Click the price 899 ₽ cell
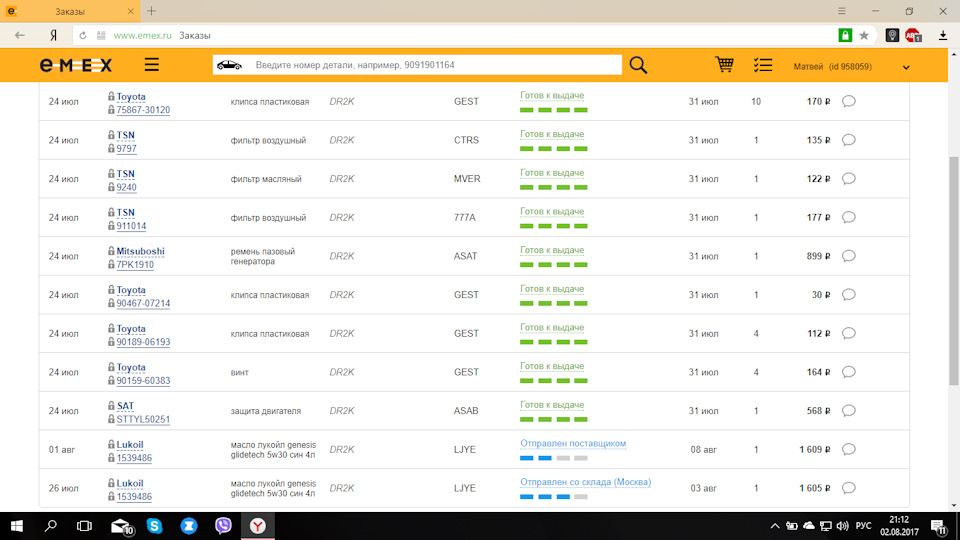Image resolution: width=960 pixels, height=540 pixels. [818, 257]
